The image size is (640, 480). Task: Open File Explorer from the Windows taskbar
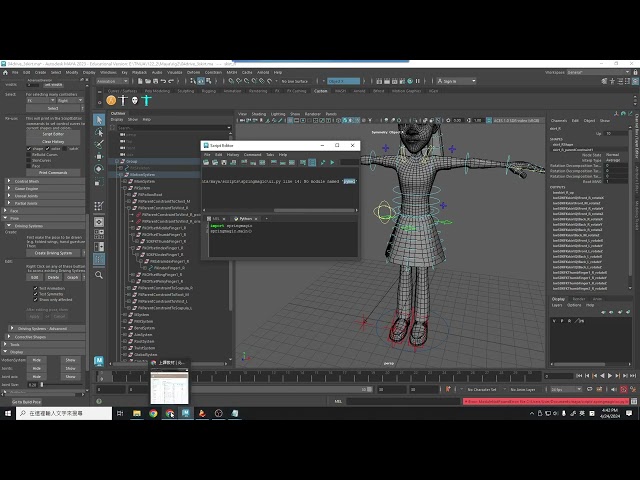(137, 413)
